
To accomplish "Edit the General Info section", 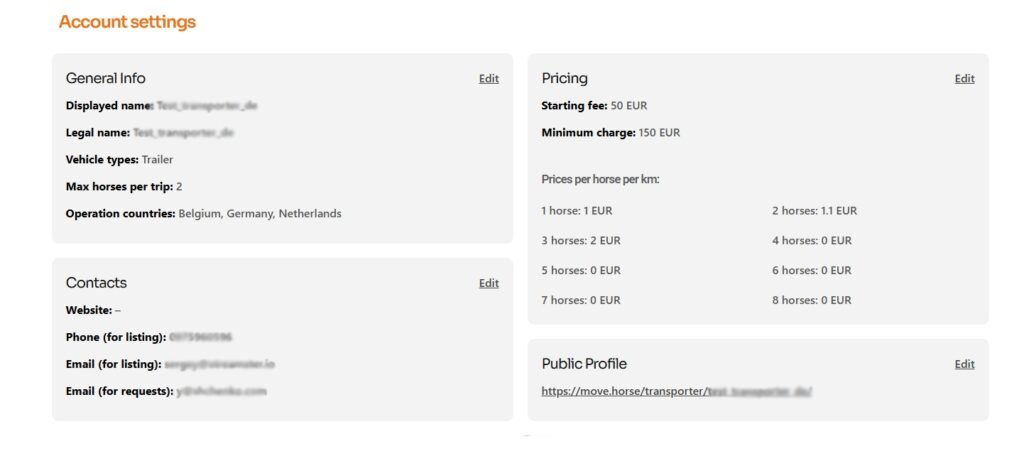I will pyautogui.click(x=488, y=79).
